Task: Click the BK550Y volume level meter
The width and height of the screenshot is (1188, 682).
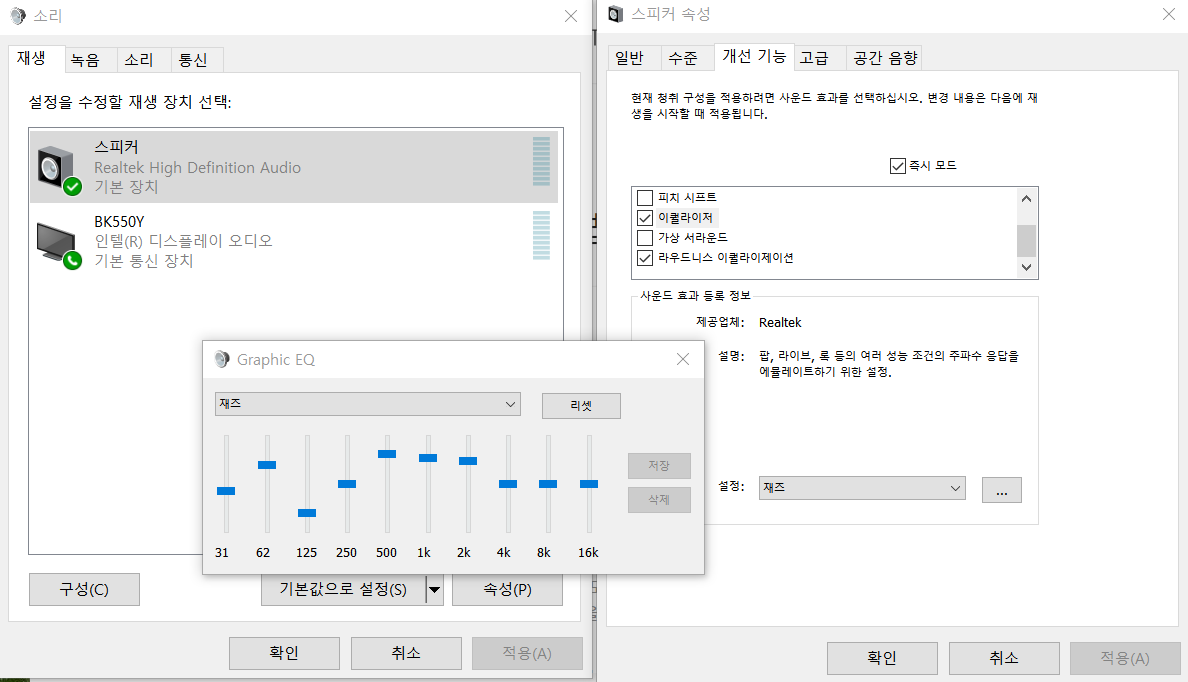Action: point(542,236)
